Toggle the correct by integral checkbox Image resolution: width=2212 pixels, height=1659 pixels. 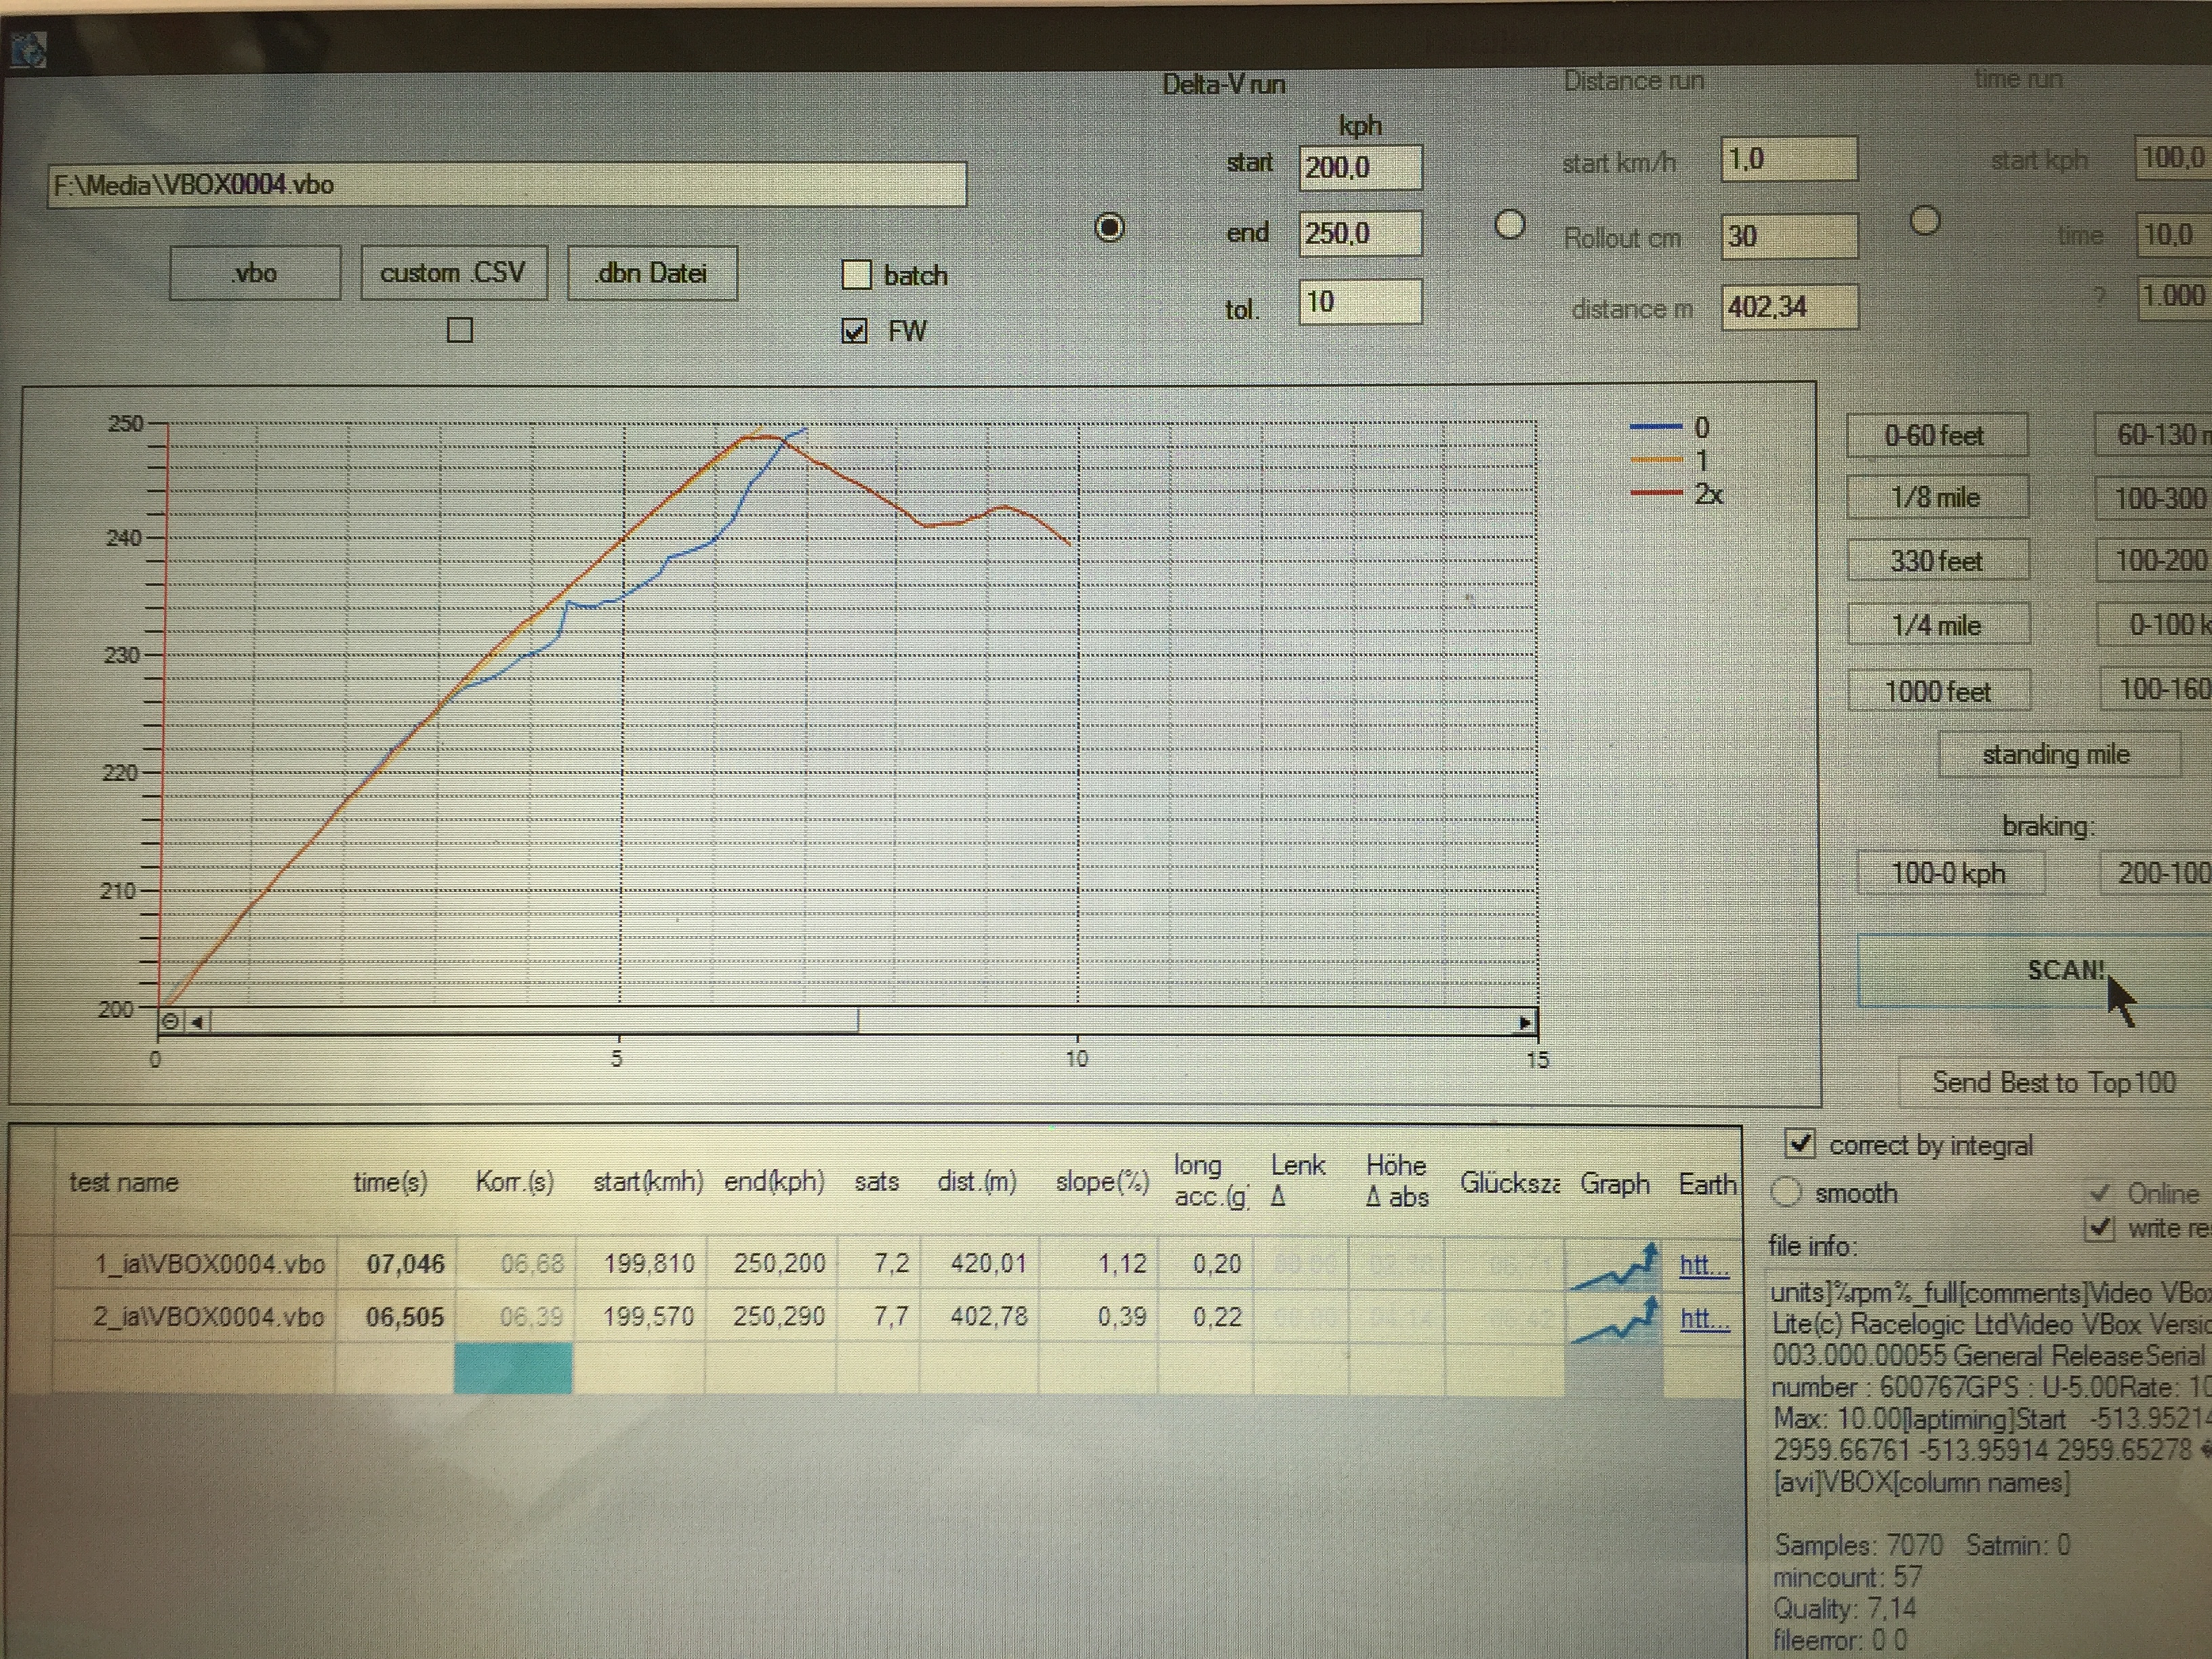(1800, 1143)
